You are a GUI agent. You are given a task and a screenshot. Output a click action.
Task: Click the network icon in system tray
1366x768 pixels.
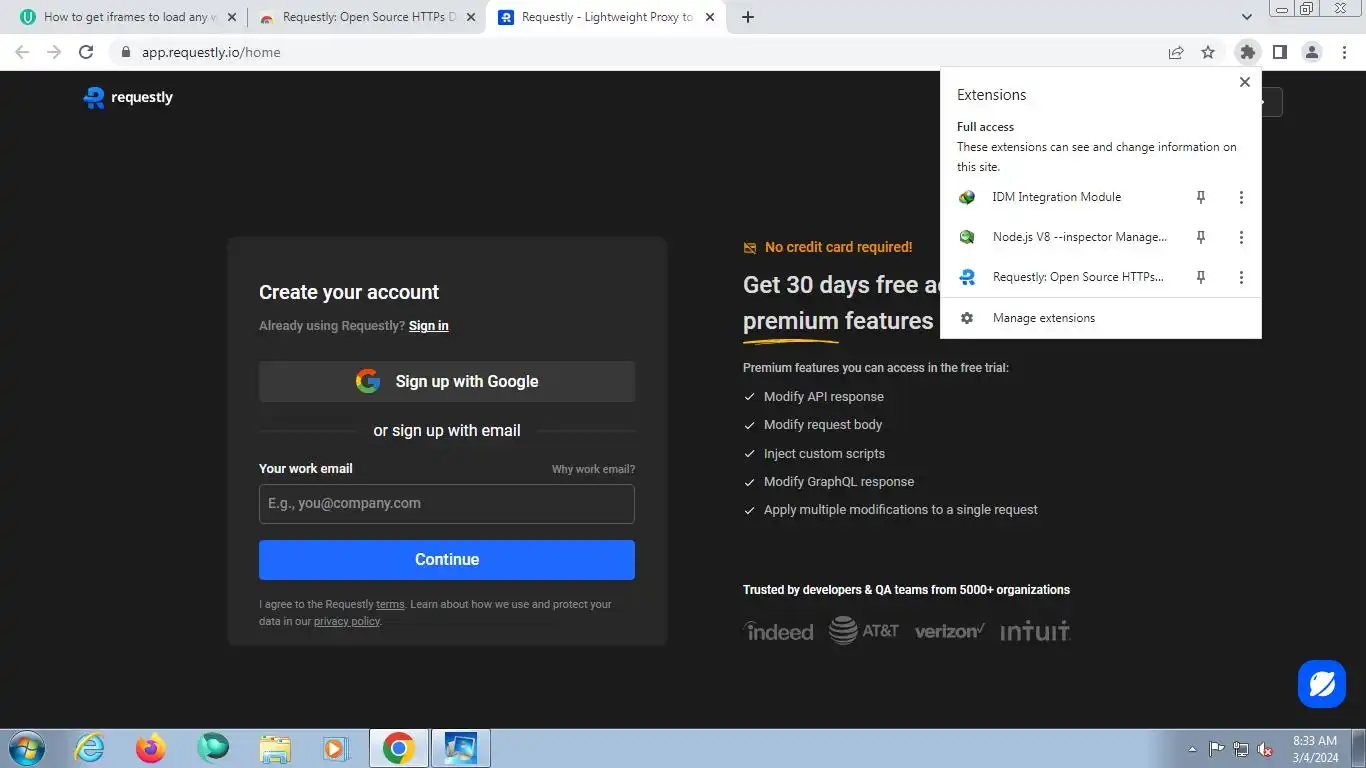1241,749
